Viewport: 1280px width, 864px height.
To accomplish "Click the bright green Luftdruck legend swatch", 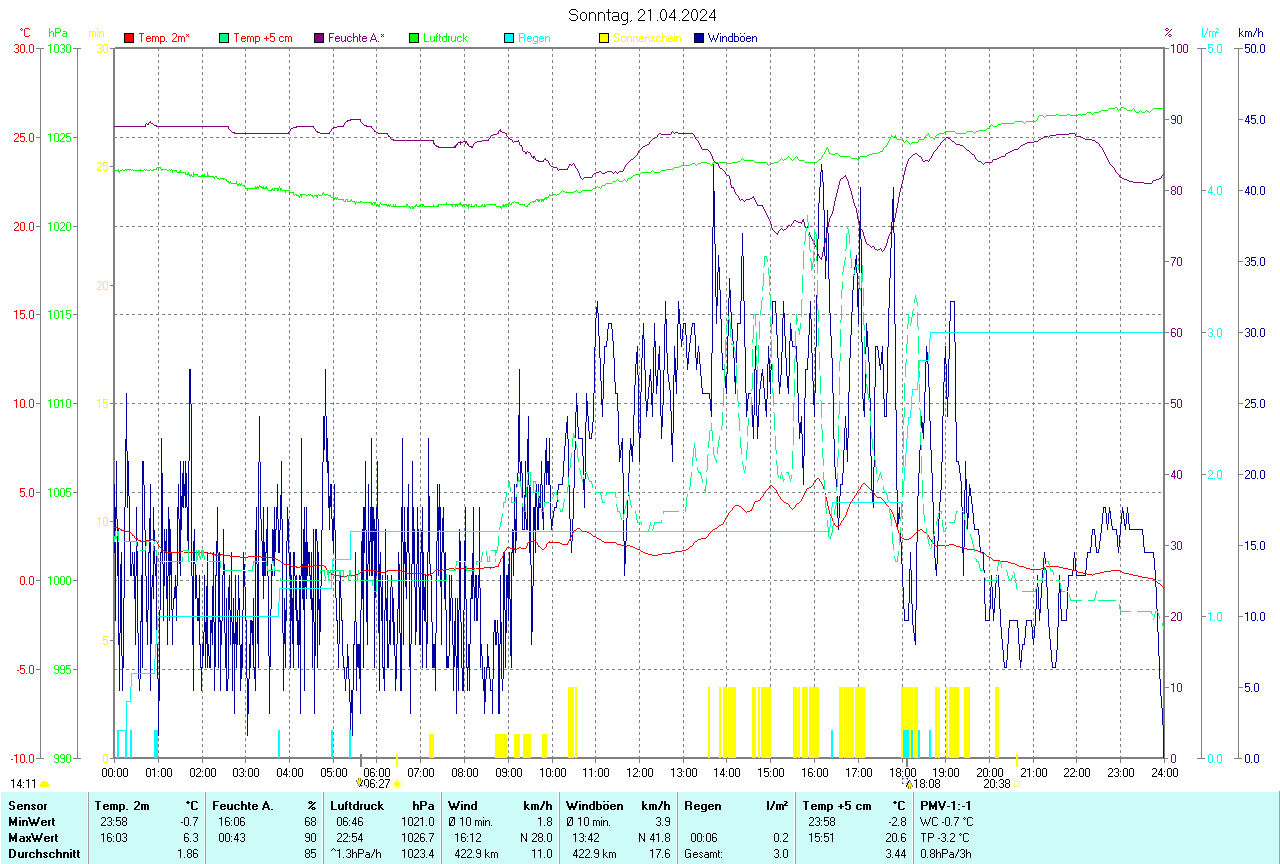I will point(414,38).
